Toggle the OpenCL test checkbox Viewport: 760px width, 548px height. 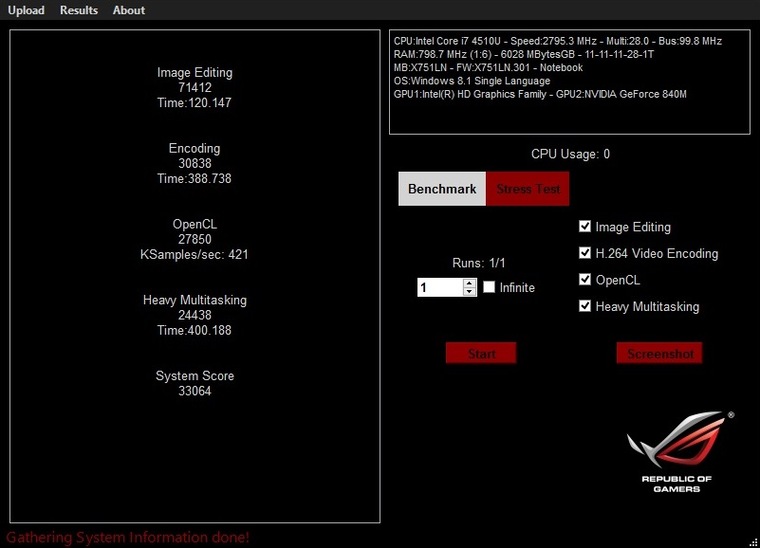[586, 280]
